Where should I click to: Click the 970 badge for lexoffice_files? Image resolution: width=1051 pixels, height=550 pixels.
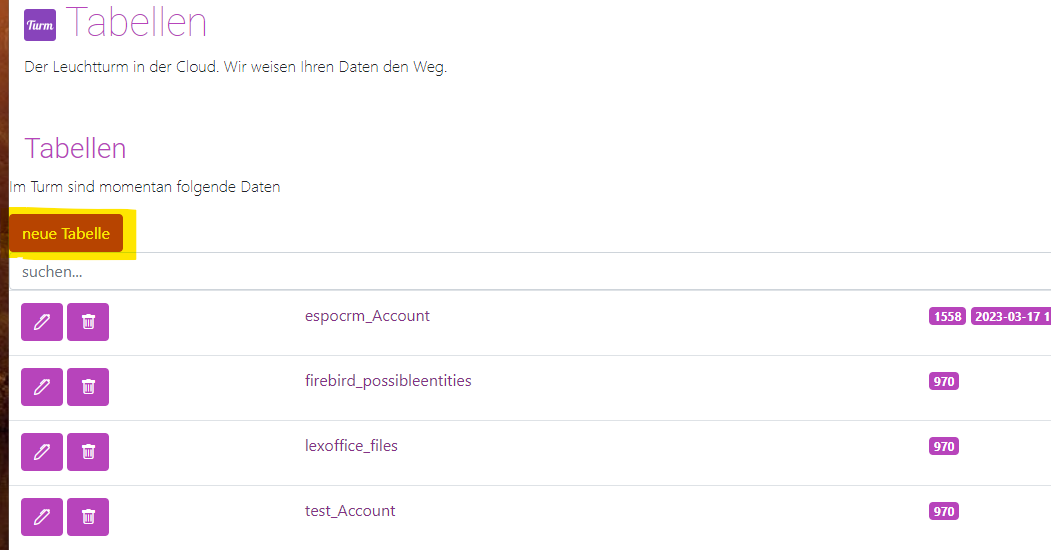click(944, 446)
